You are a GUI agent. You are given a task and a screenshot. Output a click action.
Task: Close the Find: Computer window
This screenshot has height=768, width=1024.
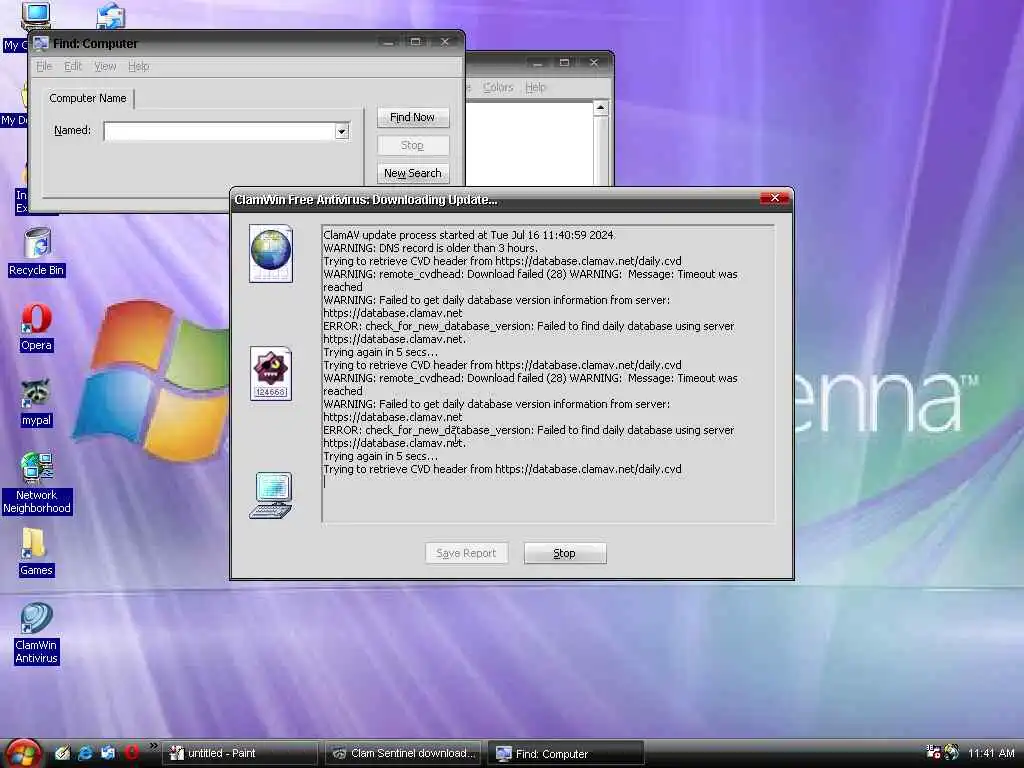445,42
